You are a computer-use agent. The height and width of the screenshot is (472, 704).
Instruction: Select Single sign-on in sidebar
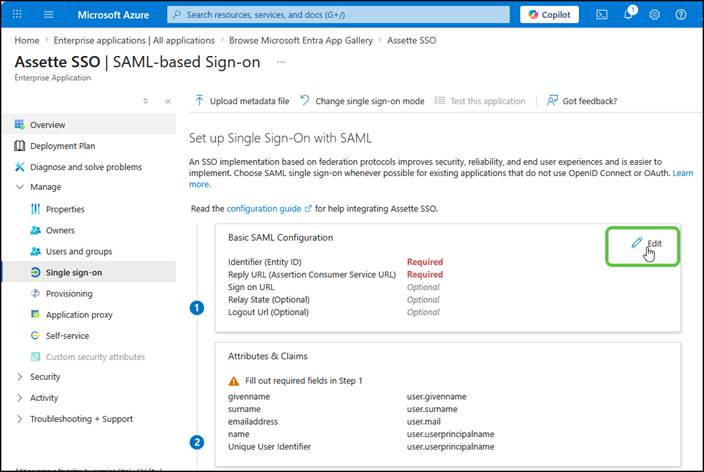(x=89, y=272)
